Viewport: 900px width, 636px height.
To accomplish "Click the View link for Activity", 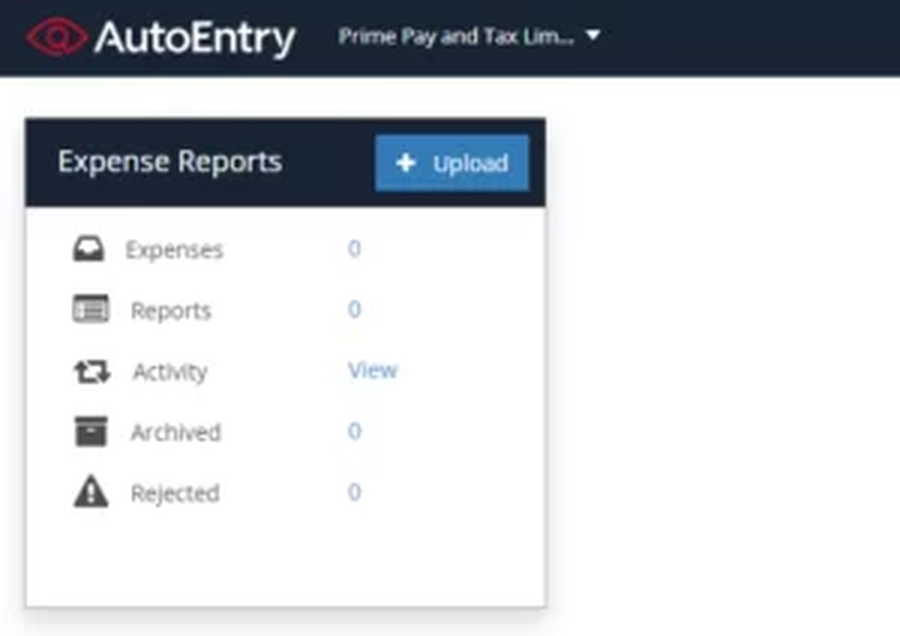I will (x=373, y=370).
